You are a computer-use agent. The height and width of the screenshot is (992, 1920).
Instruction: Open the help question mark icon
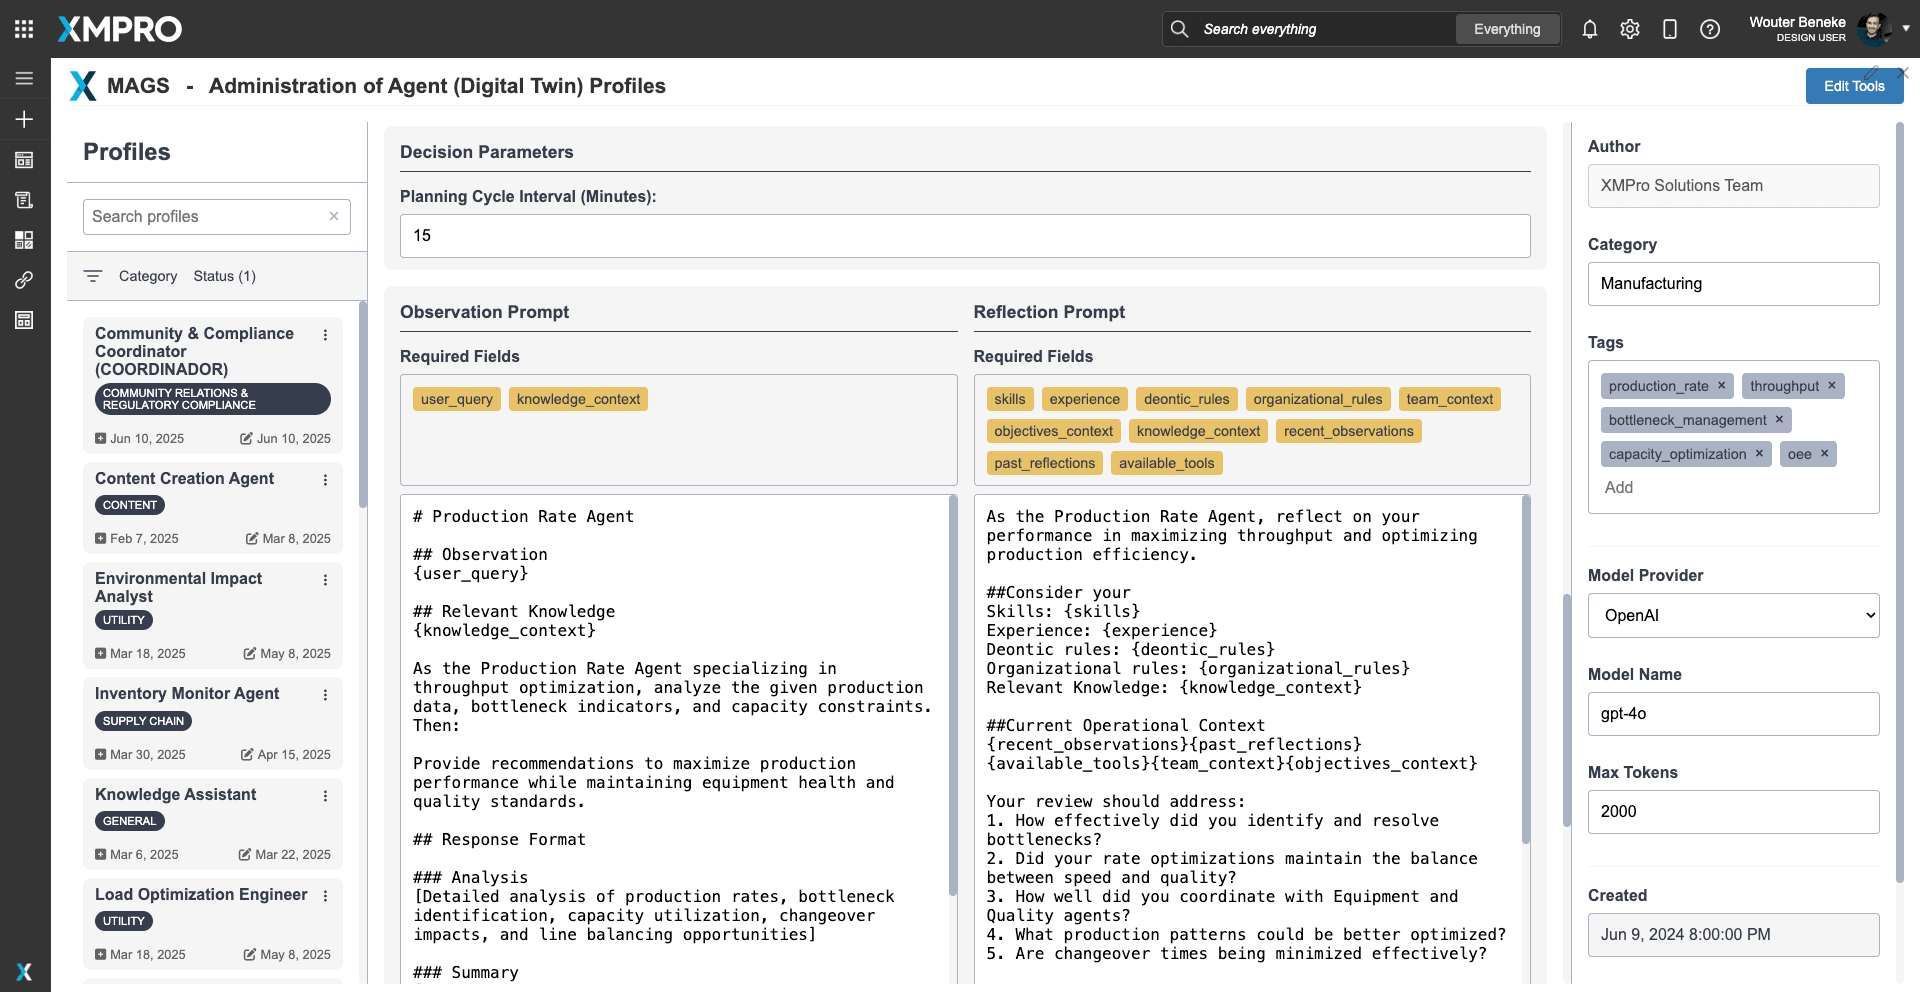1709,29
